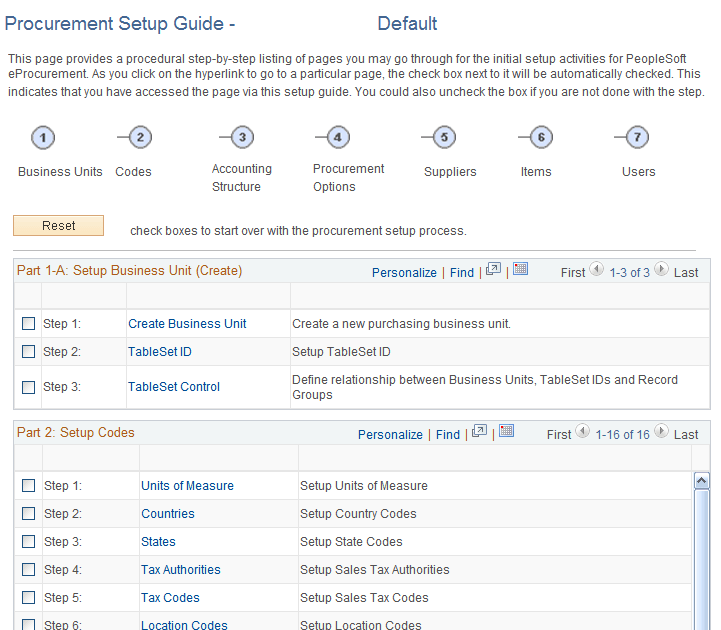Show next rows arrow in Part 2
This screenshot has height=630, width=721.
(x=661, y=430)
